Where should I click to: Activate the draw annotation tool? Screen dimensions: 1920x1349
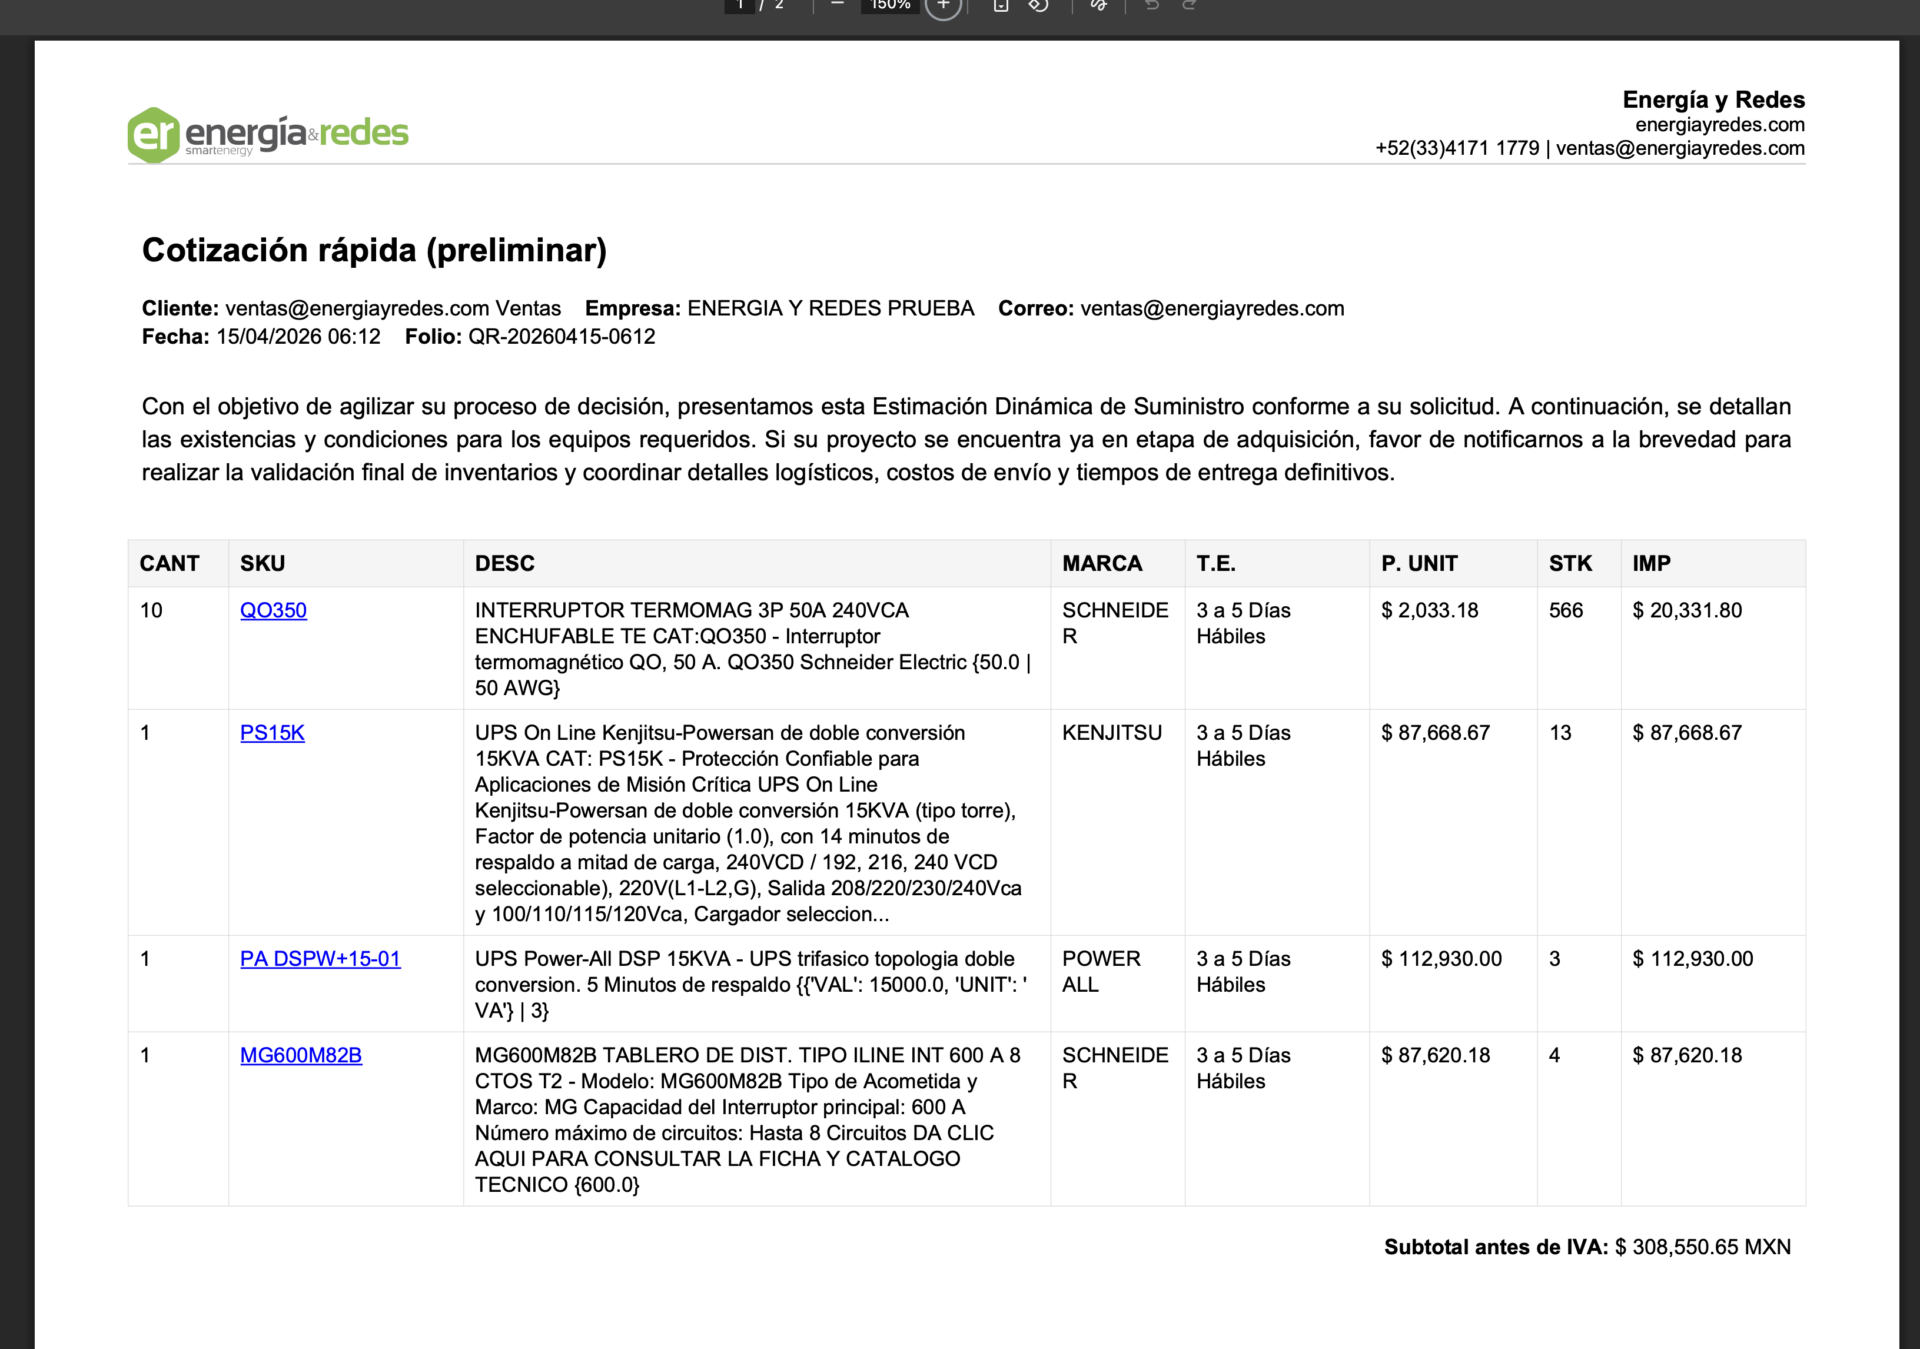[x=1098, y=5]
